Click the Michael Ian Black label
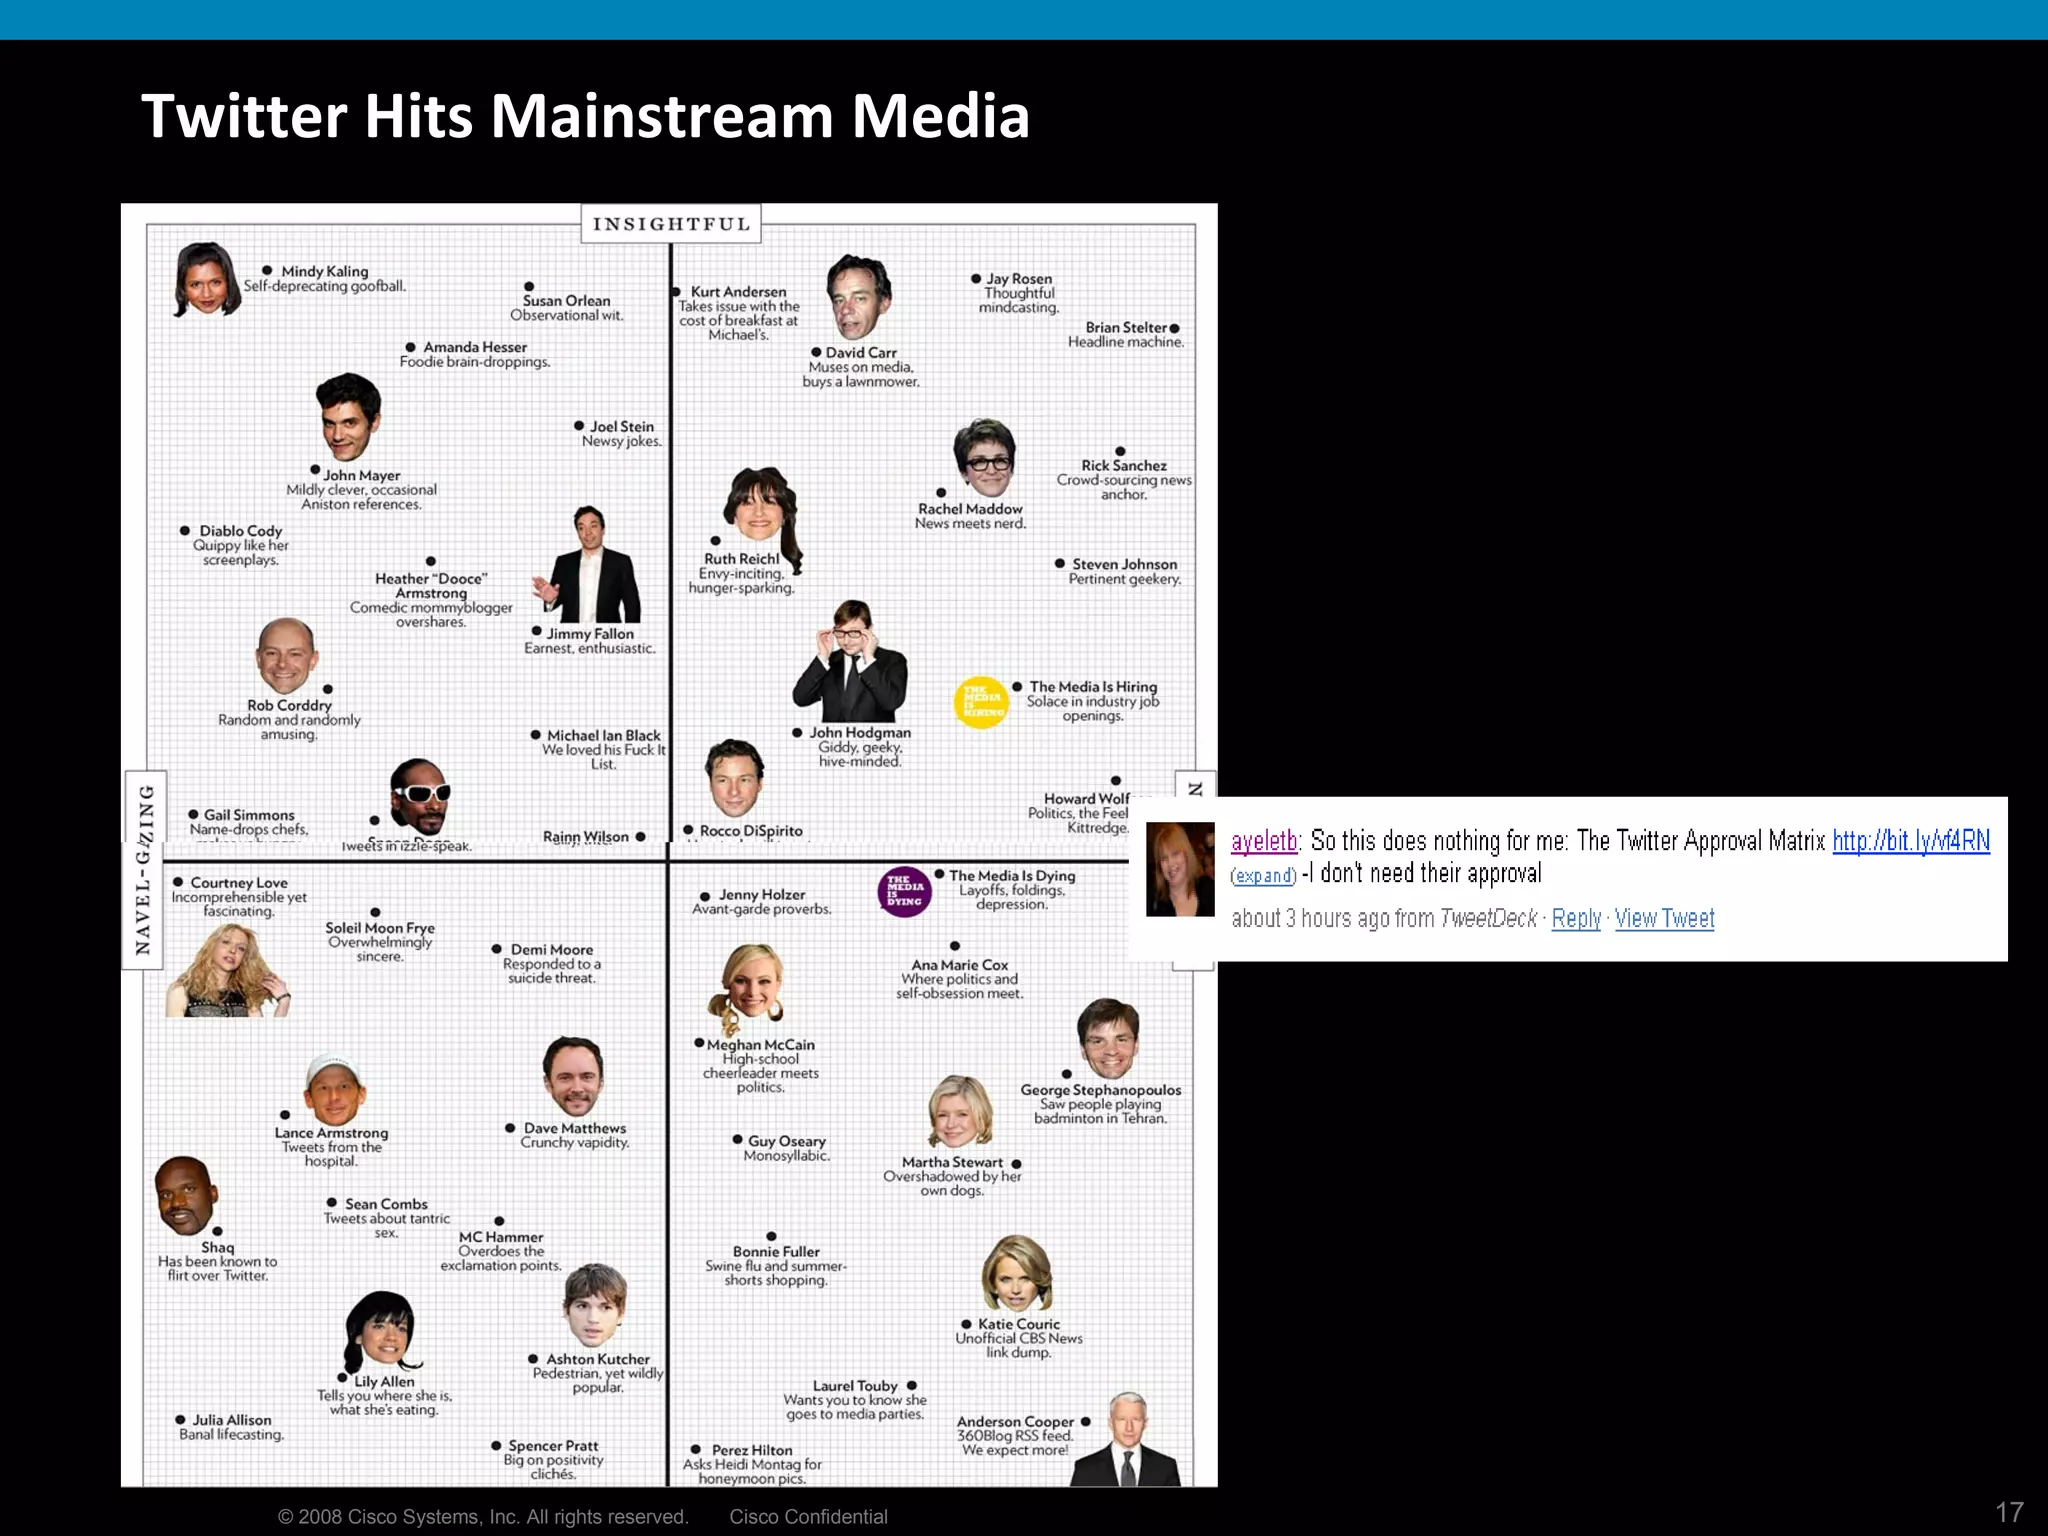 (603, 736)
